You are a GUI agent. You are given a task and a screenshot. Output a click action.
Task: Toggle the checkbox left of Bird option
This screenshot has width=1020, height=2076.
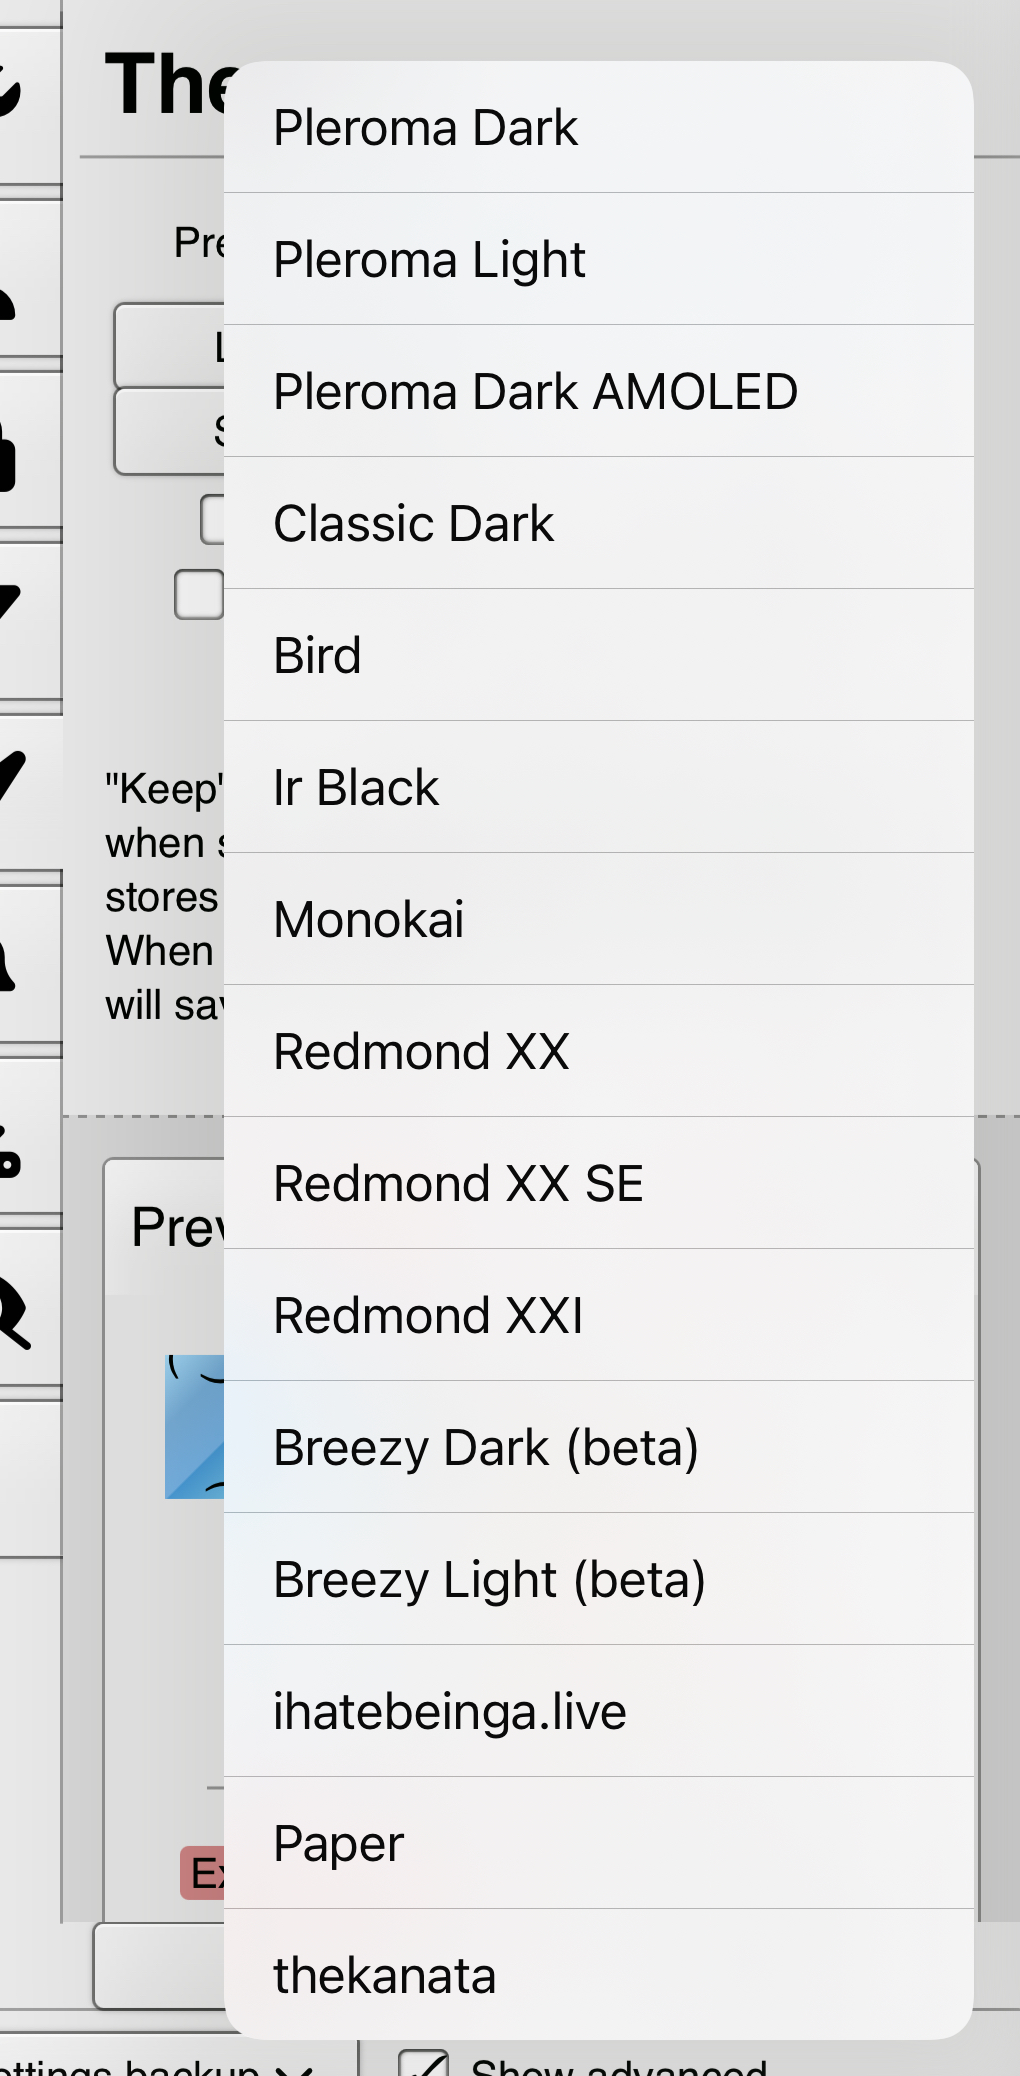pos(199,595)
